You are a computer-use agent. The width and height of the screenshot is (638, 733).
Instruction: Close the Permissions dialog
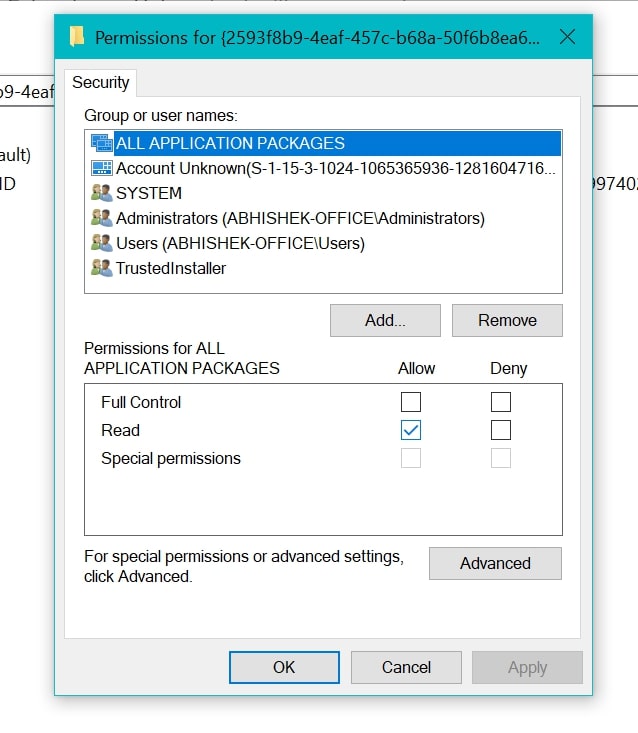pyautogui.click(x=567, y=37)
